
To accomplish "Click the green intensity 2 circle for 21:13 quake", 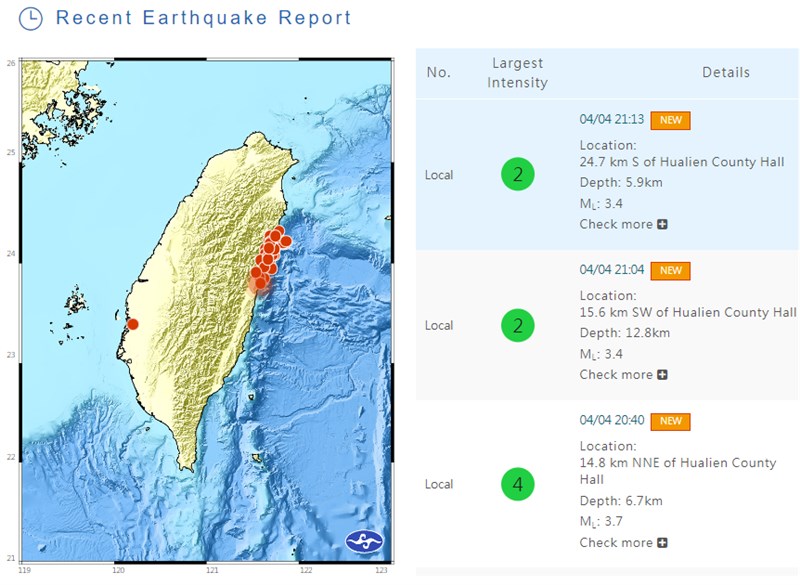I will tap(517, 174).
